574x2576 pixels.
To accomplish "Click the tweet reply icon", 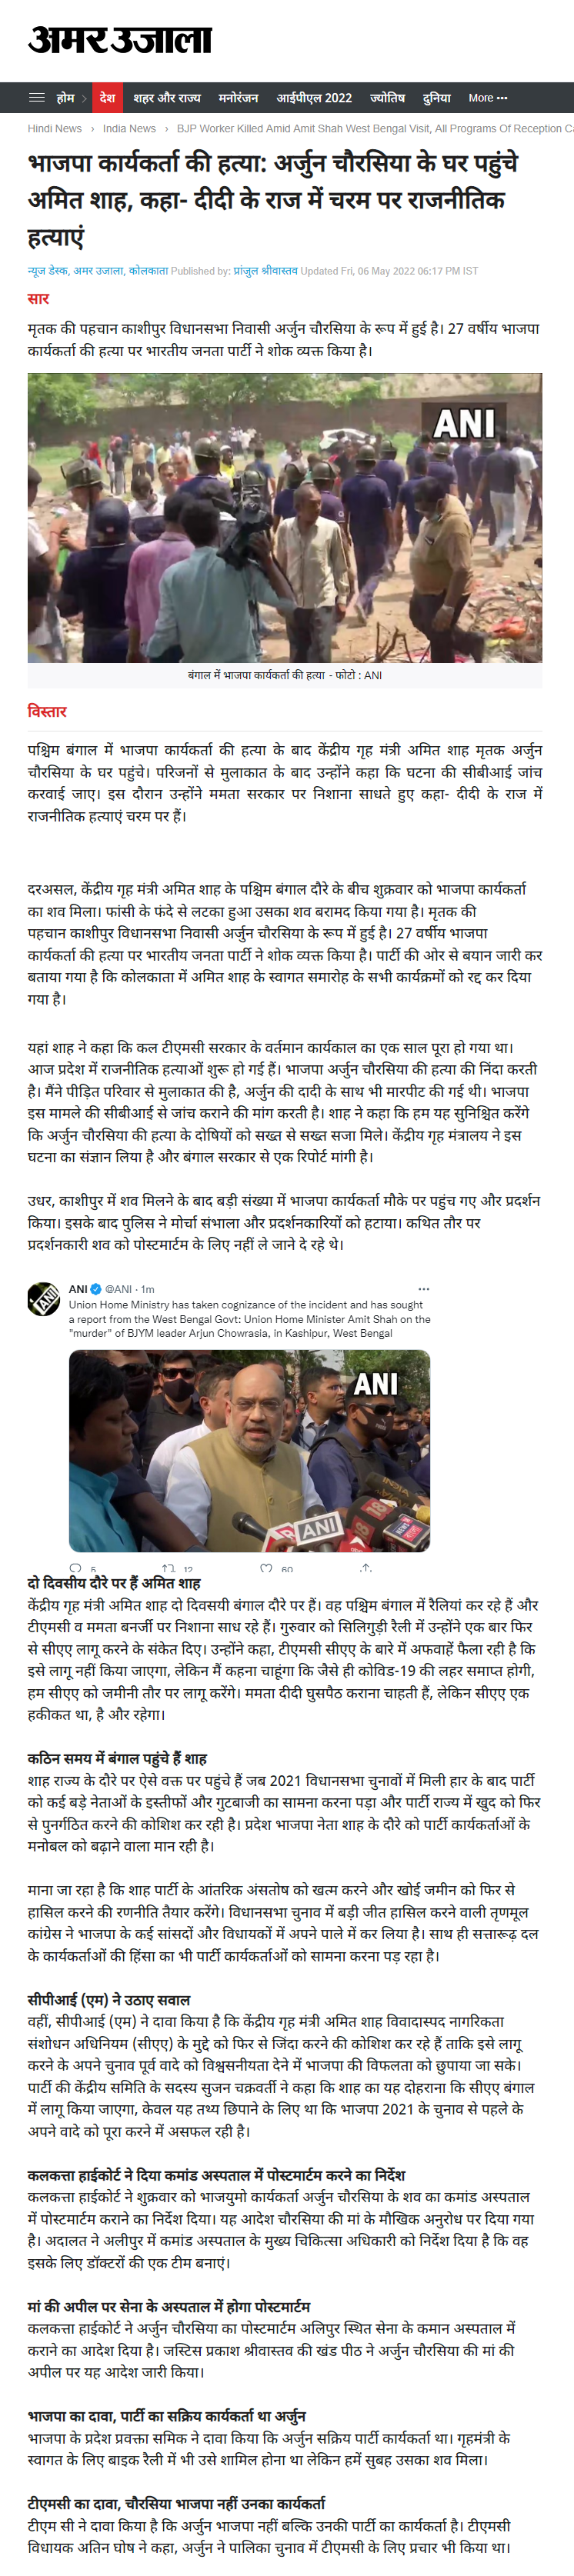I will pyautogui.click(x=76, y=1568).
